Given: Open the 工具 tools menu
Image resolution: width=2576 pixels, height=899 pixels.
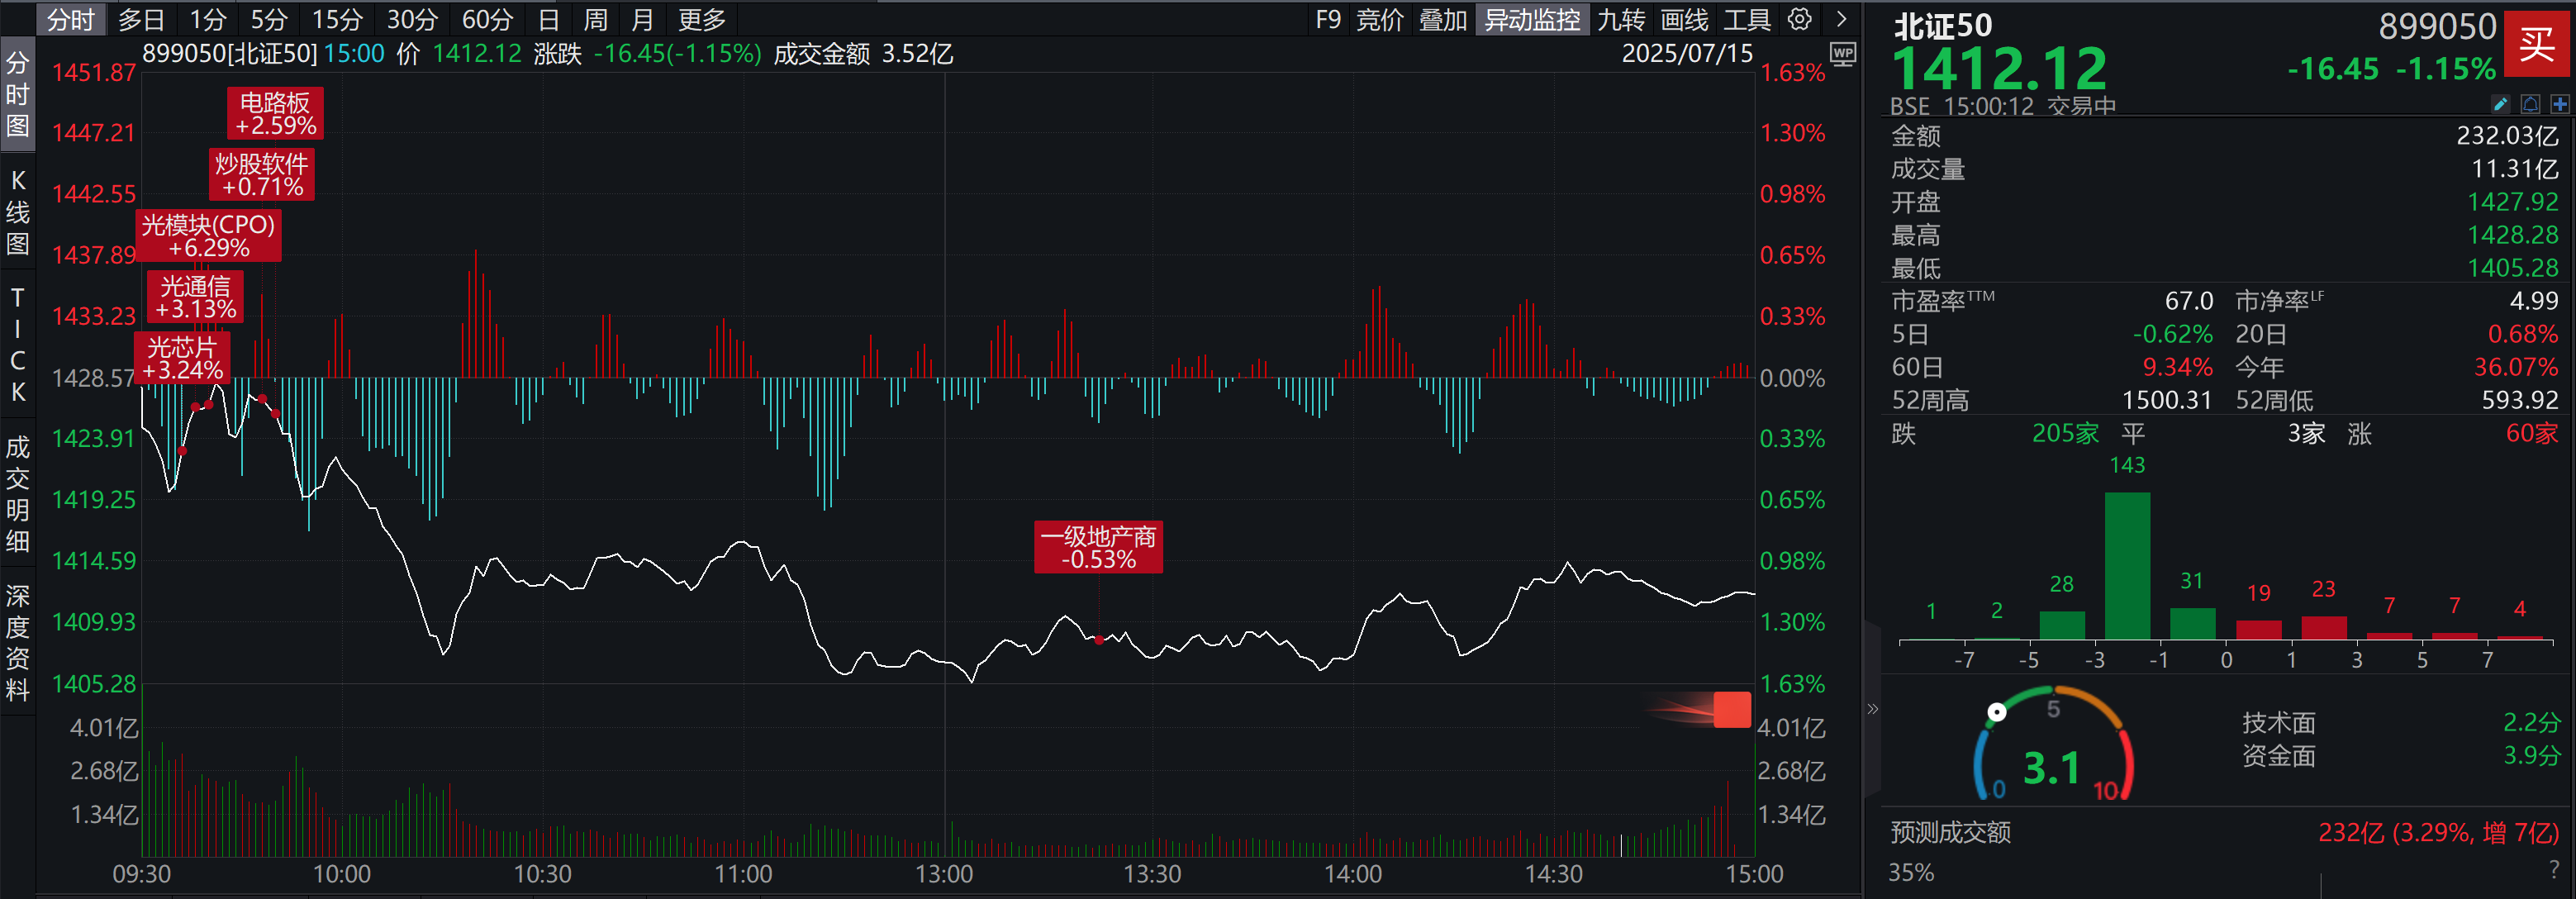Looking at the screenshot, I should 1747,19.
